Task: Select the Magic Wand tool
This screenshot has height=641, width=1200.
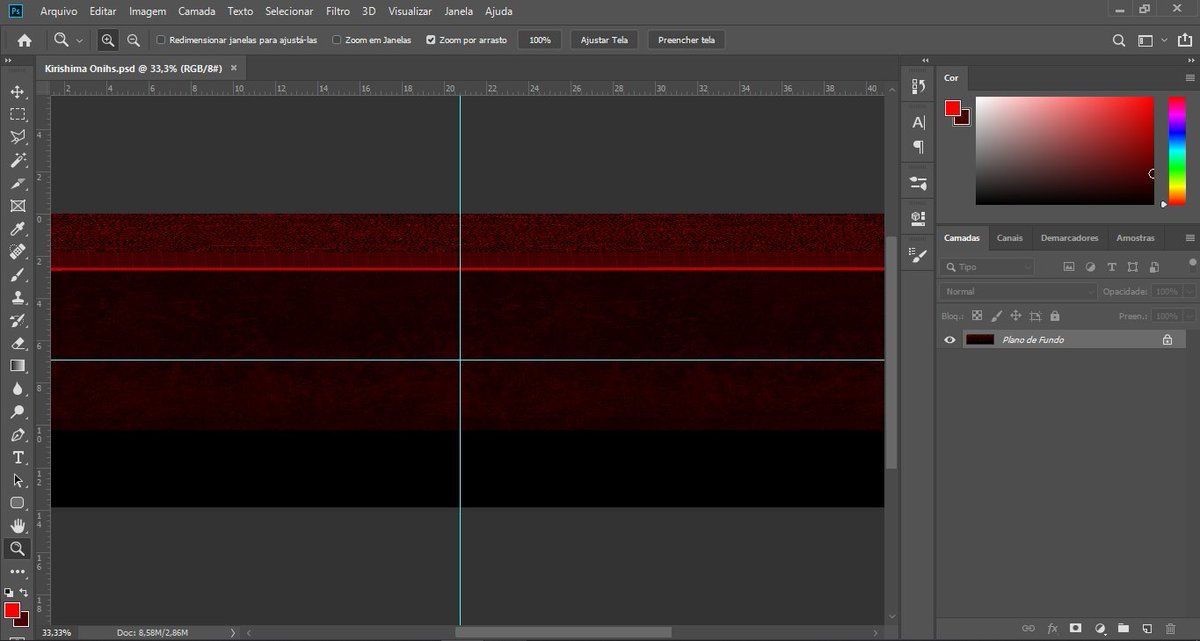Action: tap(17, 160)
